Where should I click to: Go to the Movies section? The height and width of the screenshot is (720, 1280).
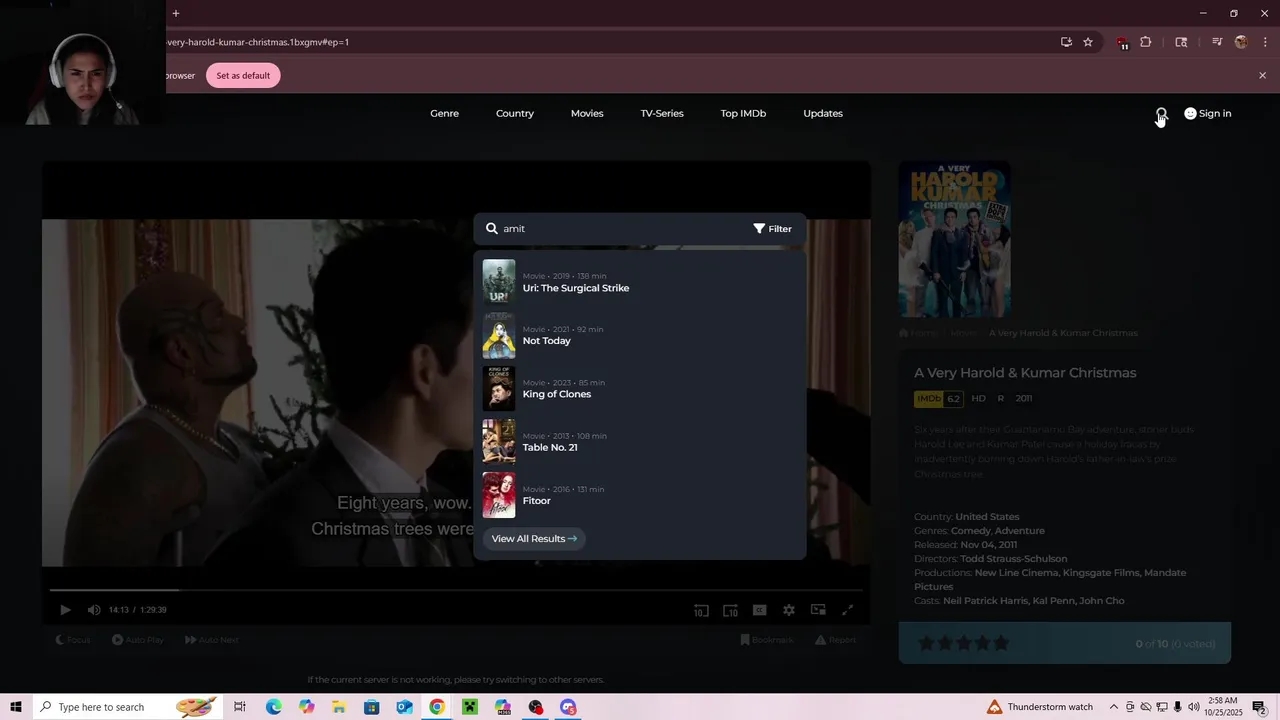587,113
